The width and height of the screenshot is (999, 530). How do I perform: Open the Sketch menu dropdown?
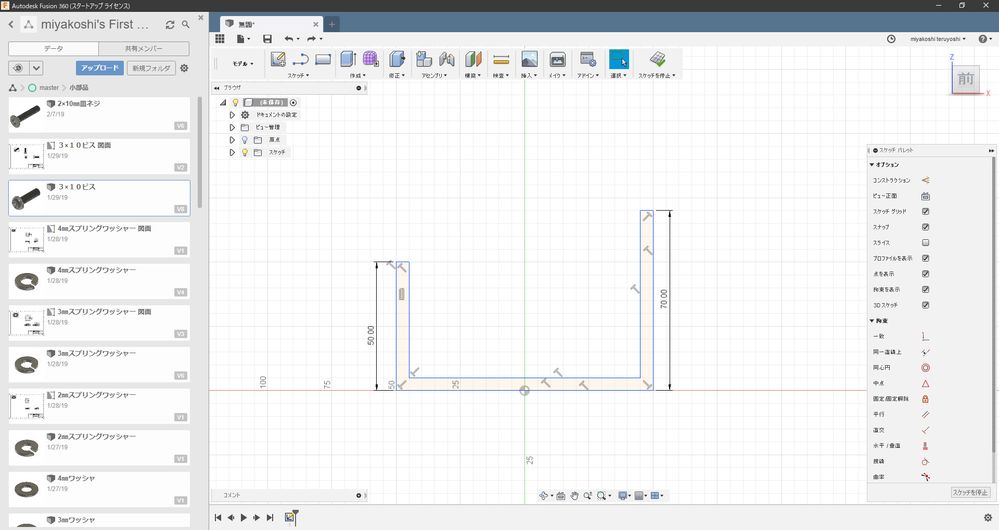(x=298, y=76)
